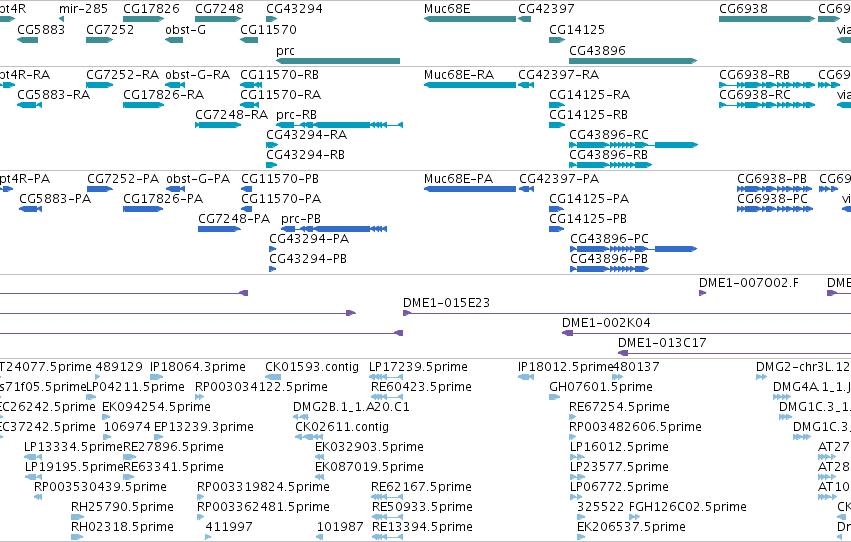Select the EK206537.5prime EST label
The height and width of the screenshot is (542, 851).
(631, 527)
